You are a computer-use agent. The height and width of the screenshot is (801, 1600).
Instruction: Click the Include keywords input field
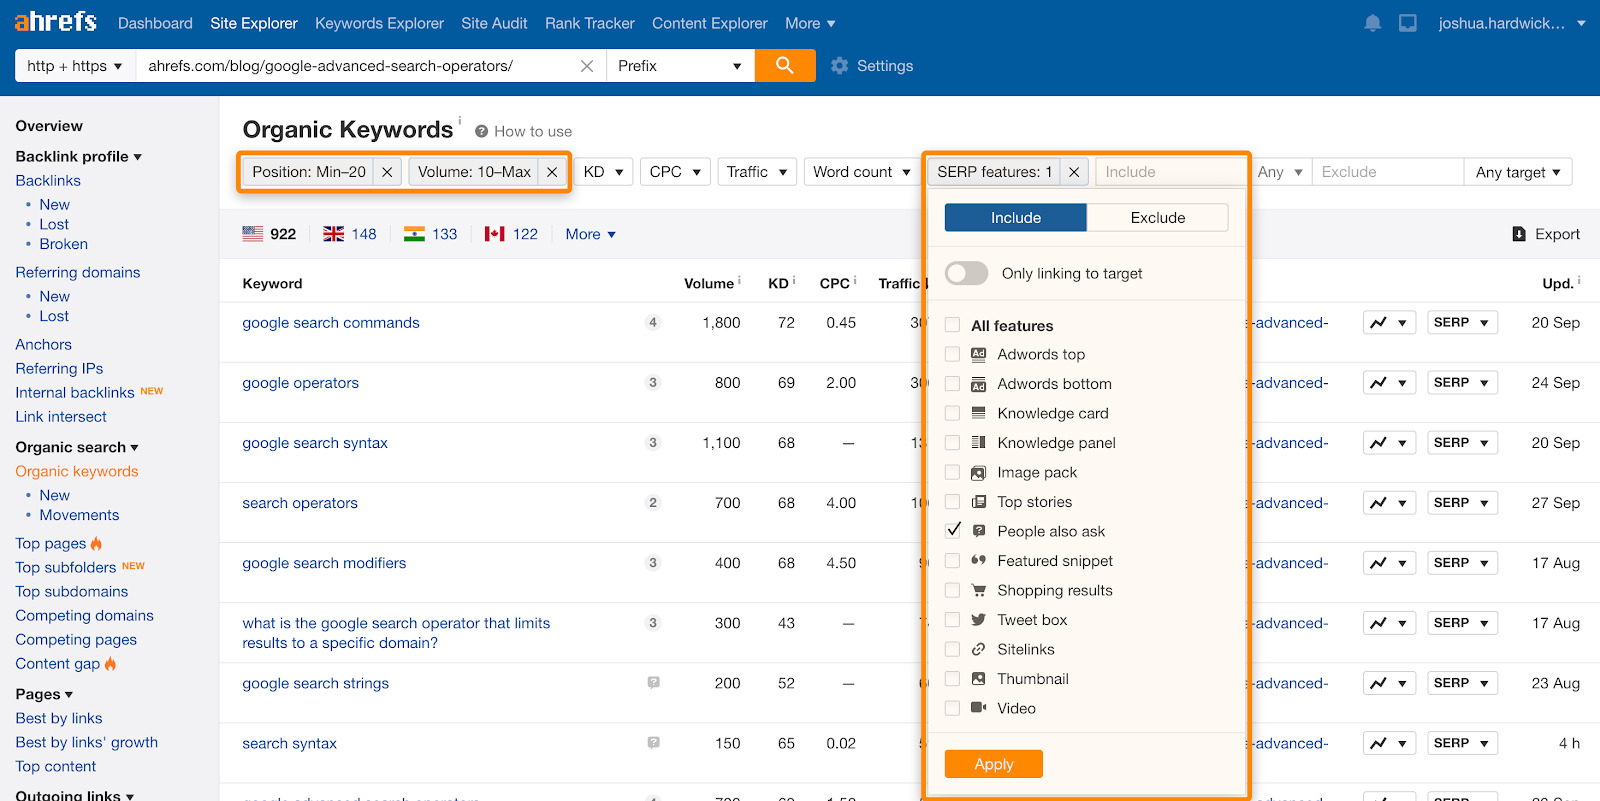(x=1171, y=172)
